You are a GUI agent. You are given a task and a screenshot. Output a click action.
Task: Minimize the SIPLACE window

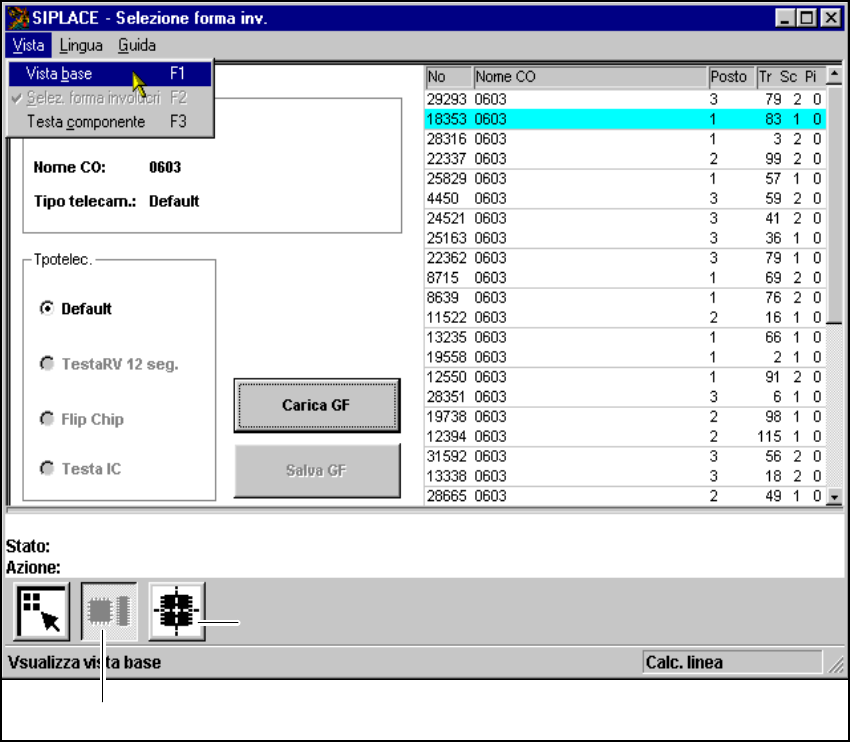click(x=785, y=18)
